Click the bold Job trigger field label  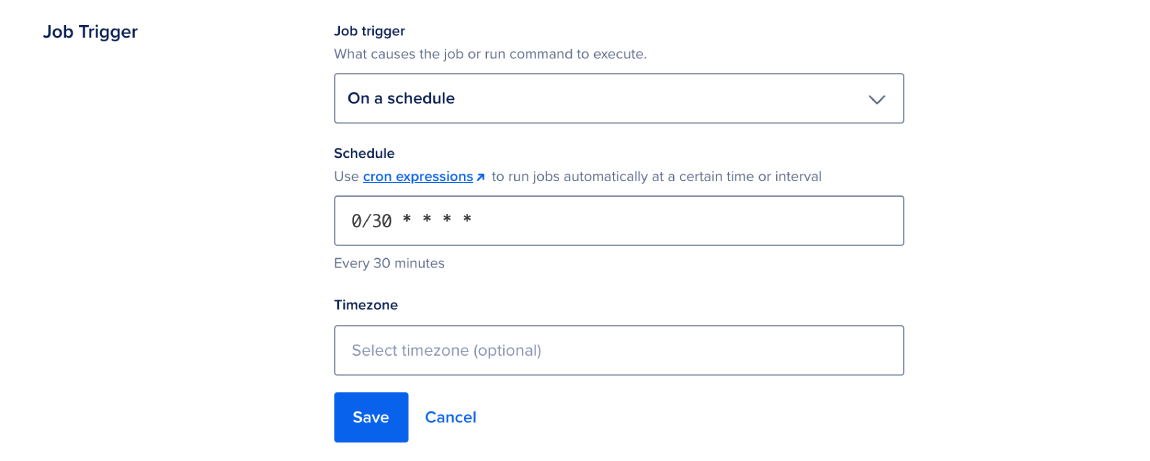click(370, 31)
